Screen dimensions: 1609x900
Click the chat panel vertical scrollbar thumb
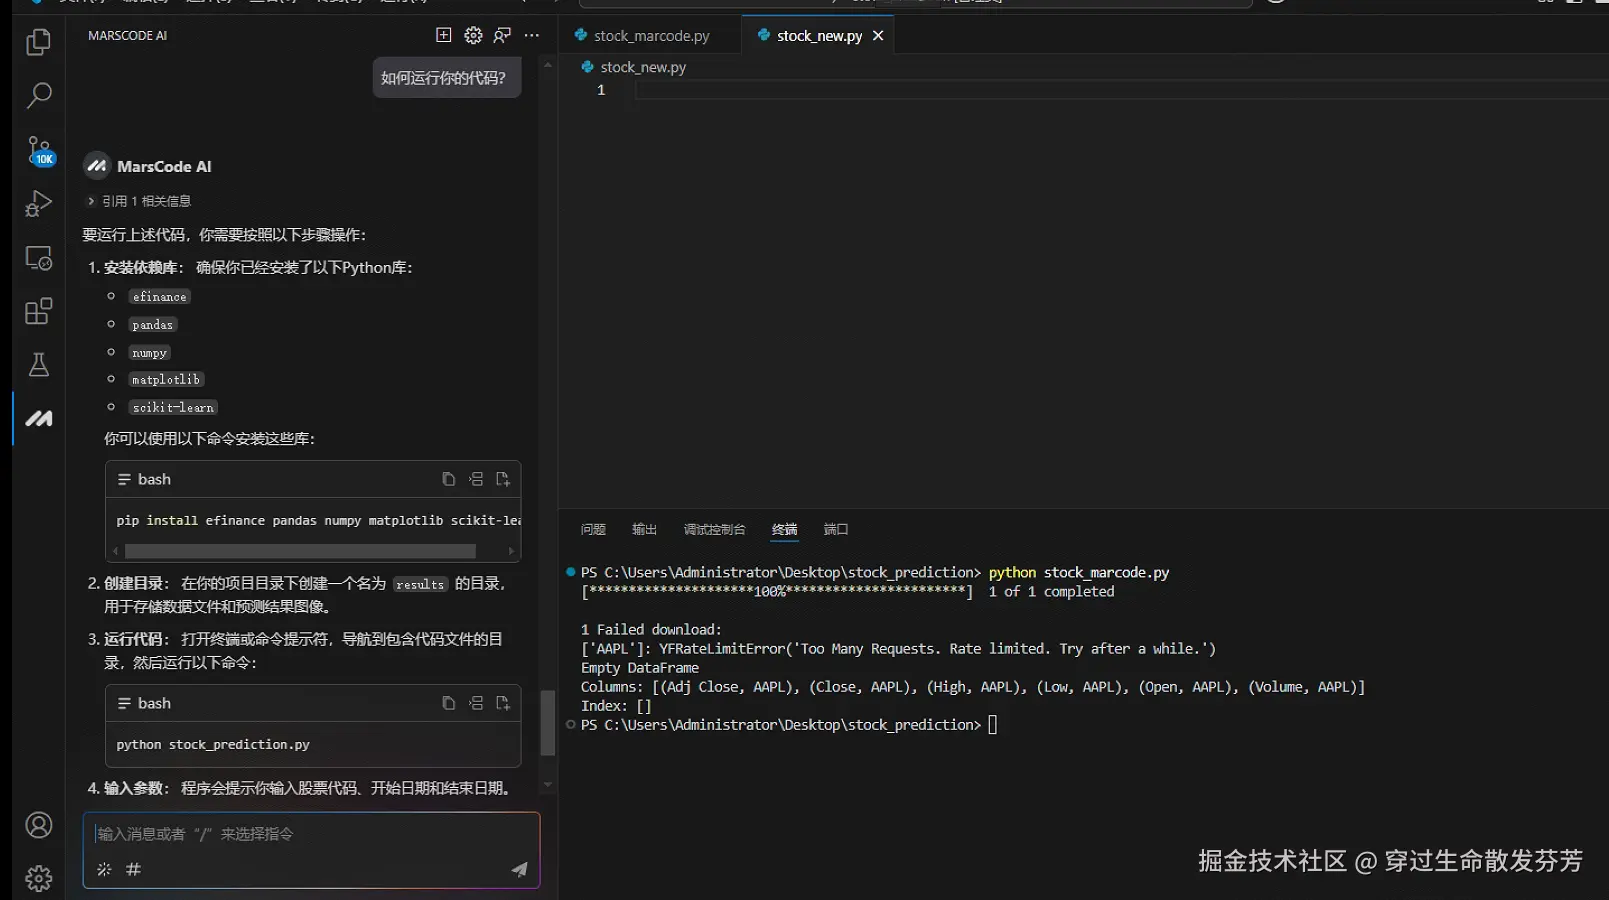(547, 722)
